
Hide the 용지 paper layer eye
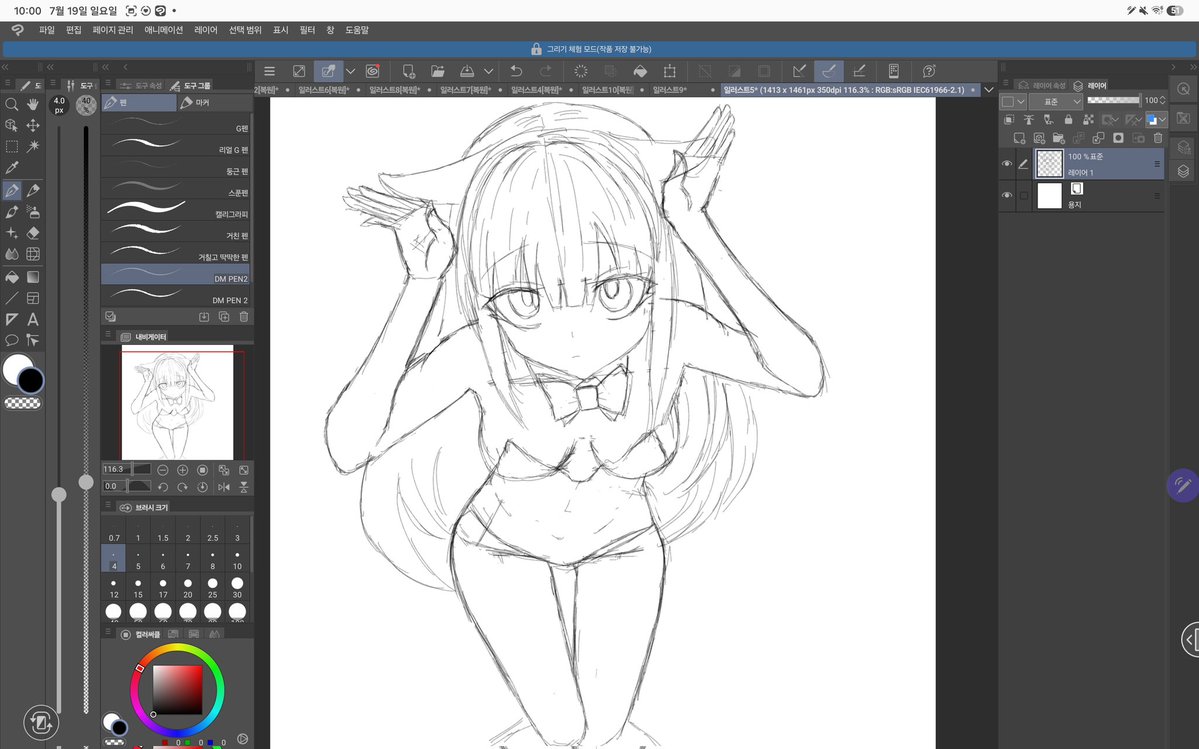click(1006, 196)
